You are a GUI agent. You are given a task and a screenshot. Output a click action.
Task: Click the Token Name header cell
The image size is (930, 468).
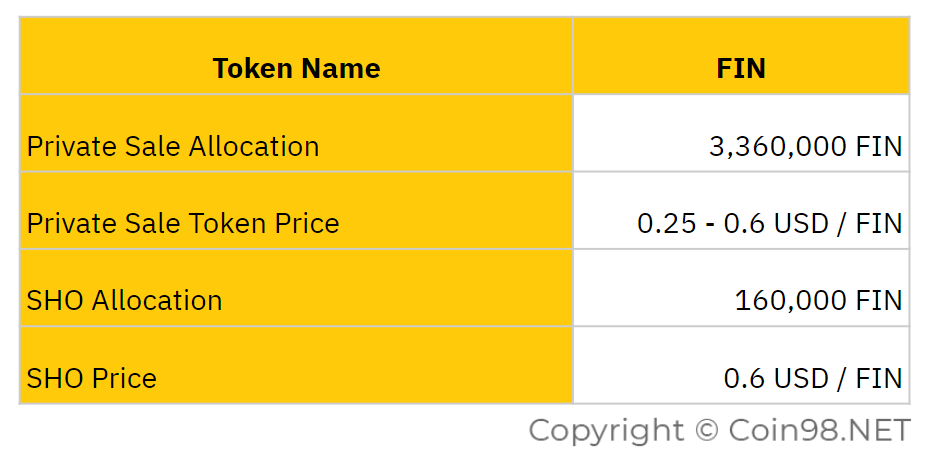tap(296, 56)
